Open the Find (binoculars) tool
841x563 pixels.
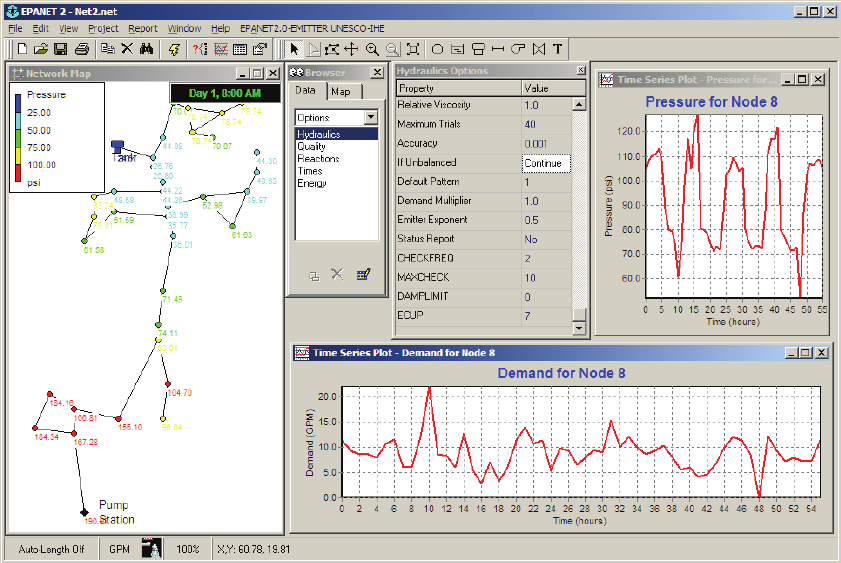tap(147, 49)
